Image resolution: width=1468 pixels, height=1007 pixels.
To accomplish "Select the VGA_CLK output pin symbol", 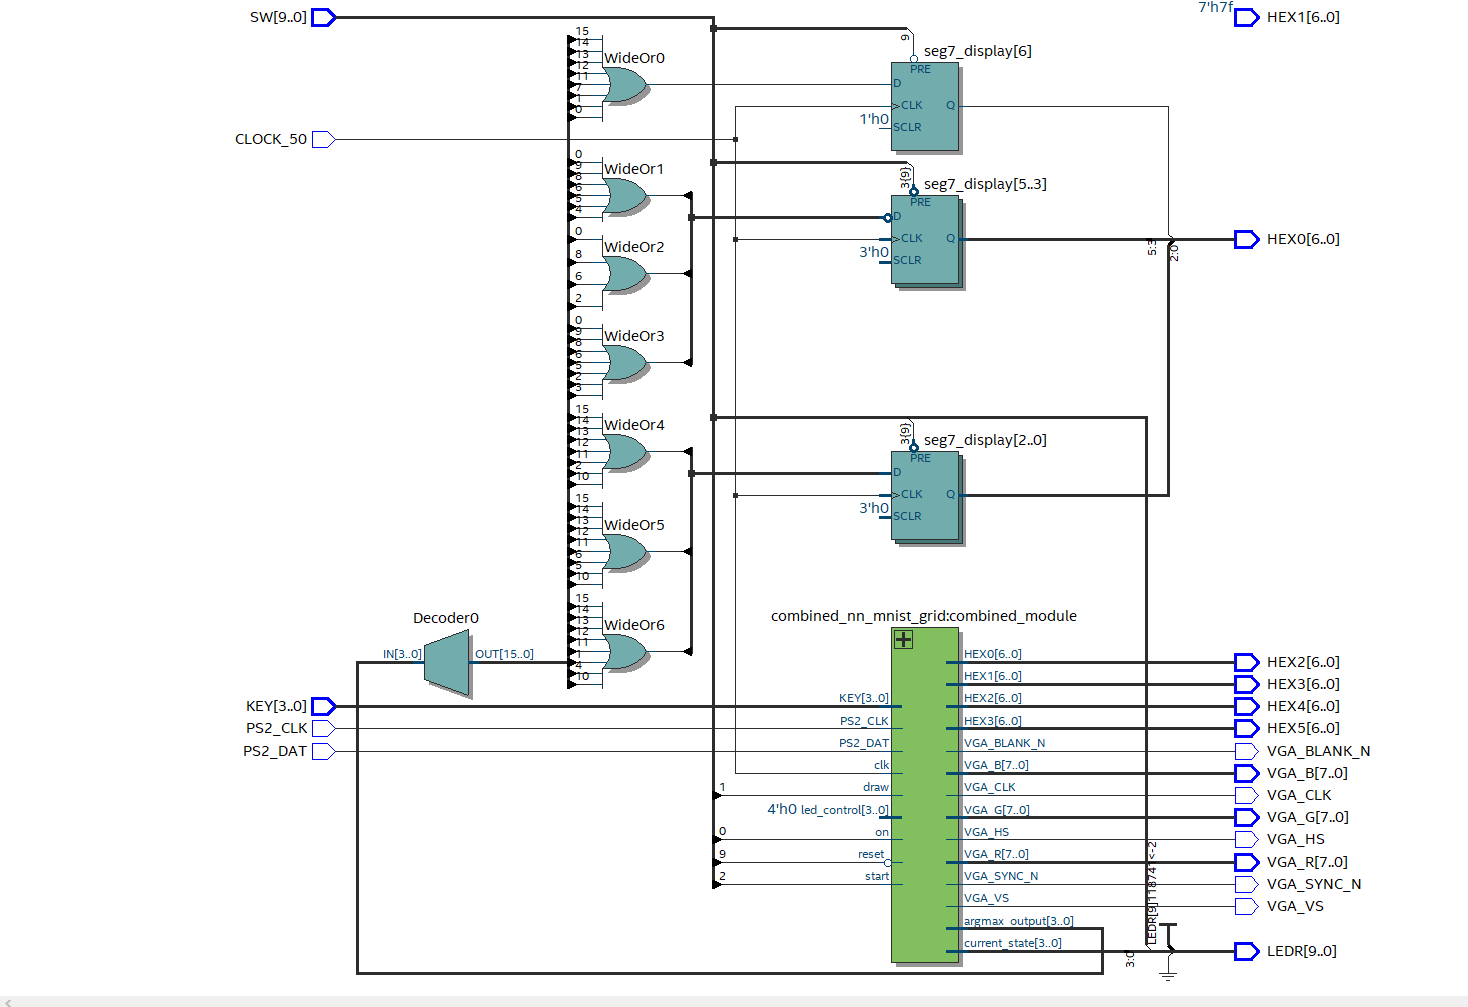I will pos(1246,795).
